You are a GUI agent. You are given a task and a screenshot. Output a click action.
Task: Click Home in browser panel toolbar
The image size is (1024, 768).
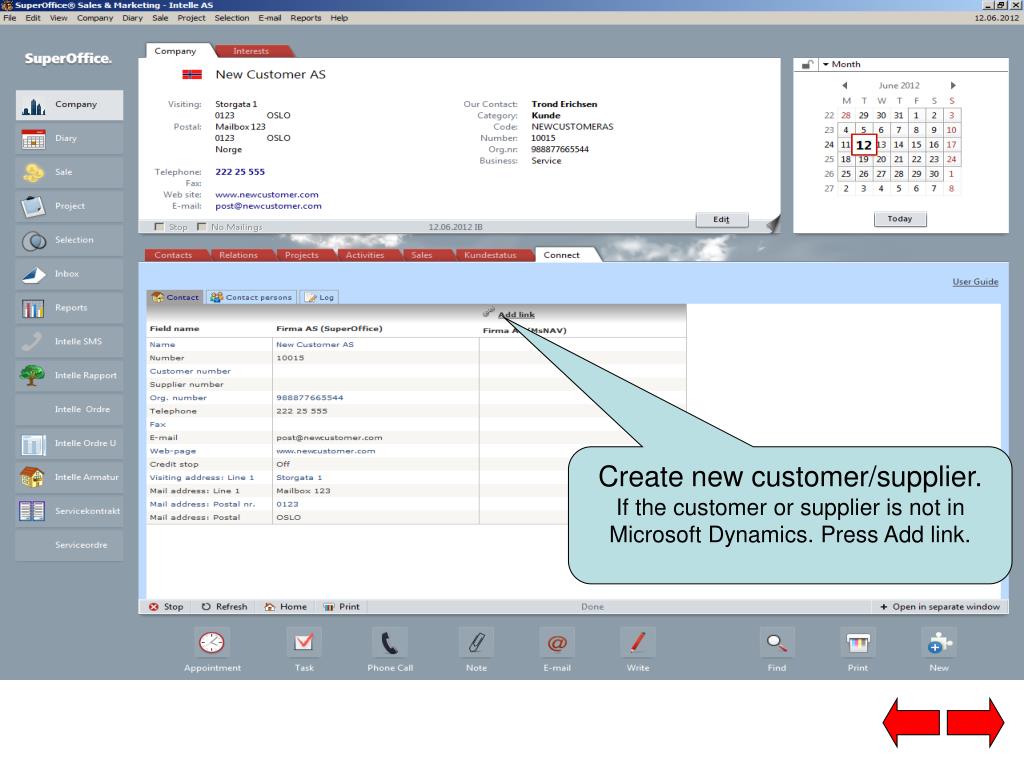(285, 607)
